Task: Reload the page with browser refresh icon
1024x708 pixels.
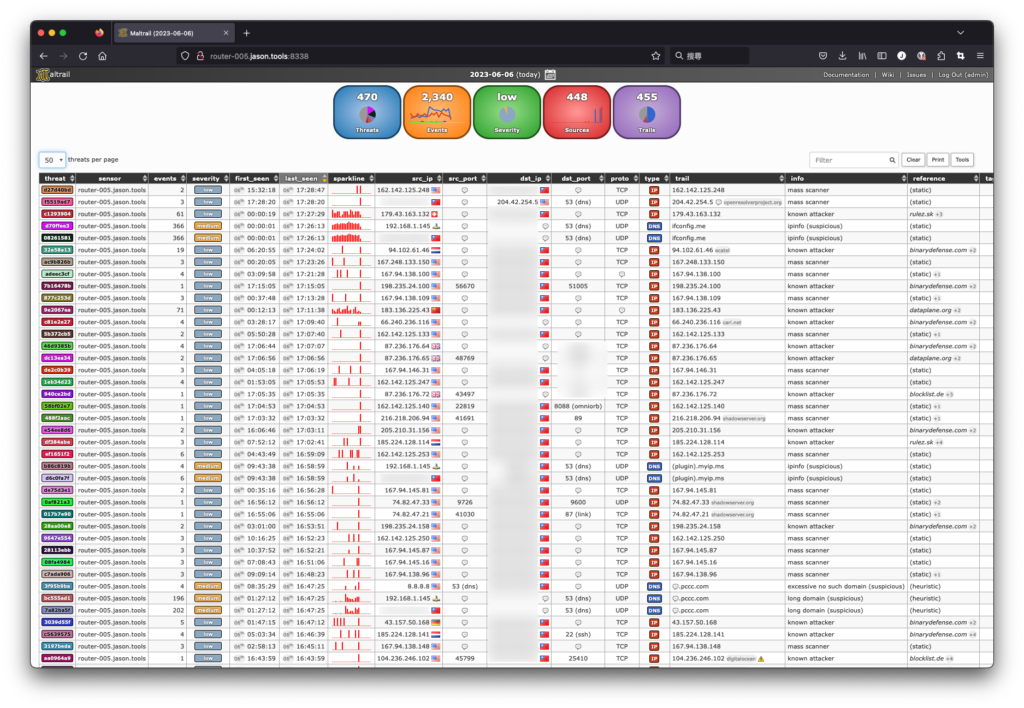Action: pyautogui.click(x=83, y=56)
